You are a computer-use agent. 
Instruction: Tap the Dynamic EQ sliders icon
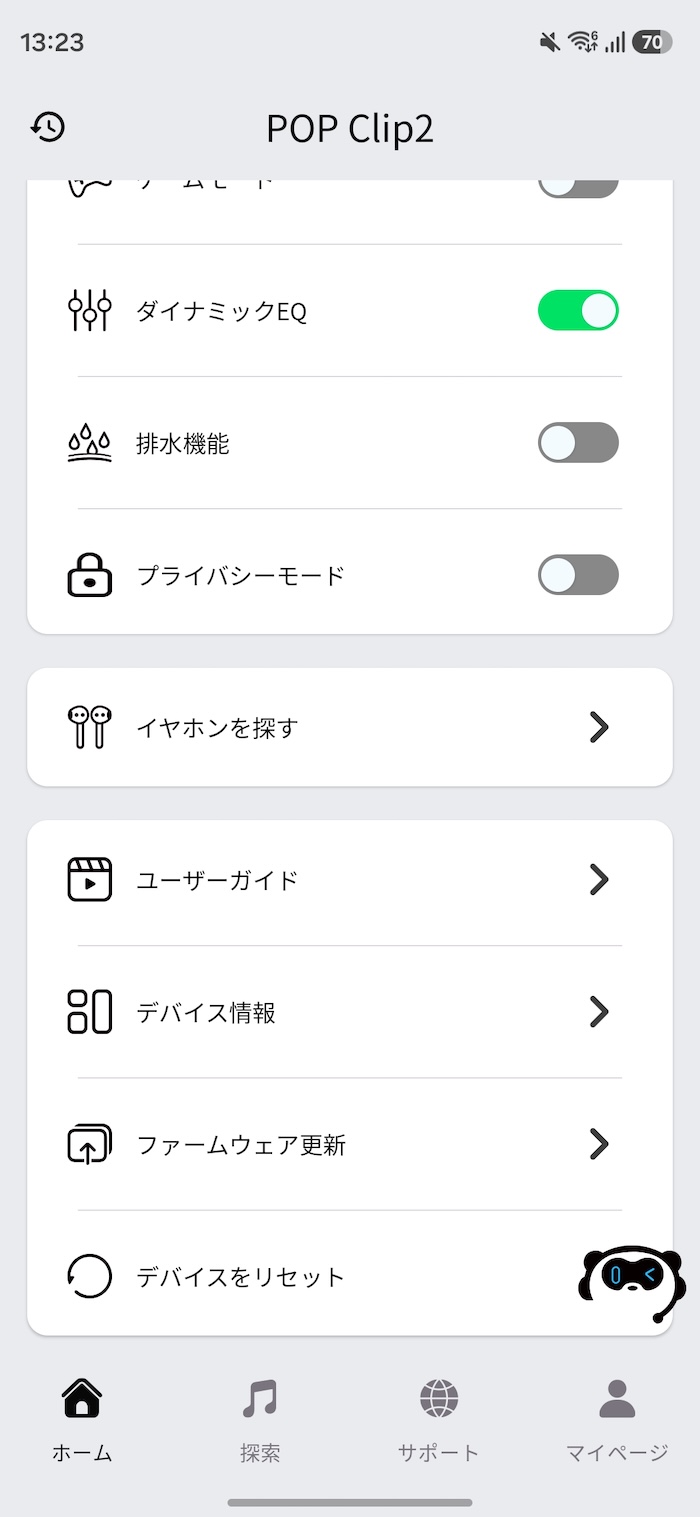pyautogui.click(x=89, y=311)
